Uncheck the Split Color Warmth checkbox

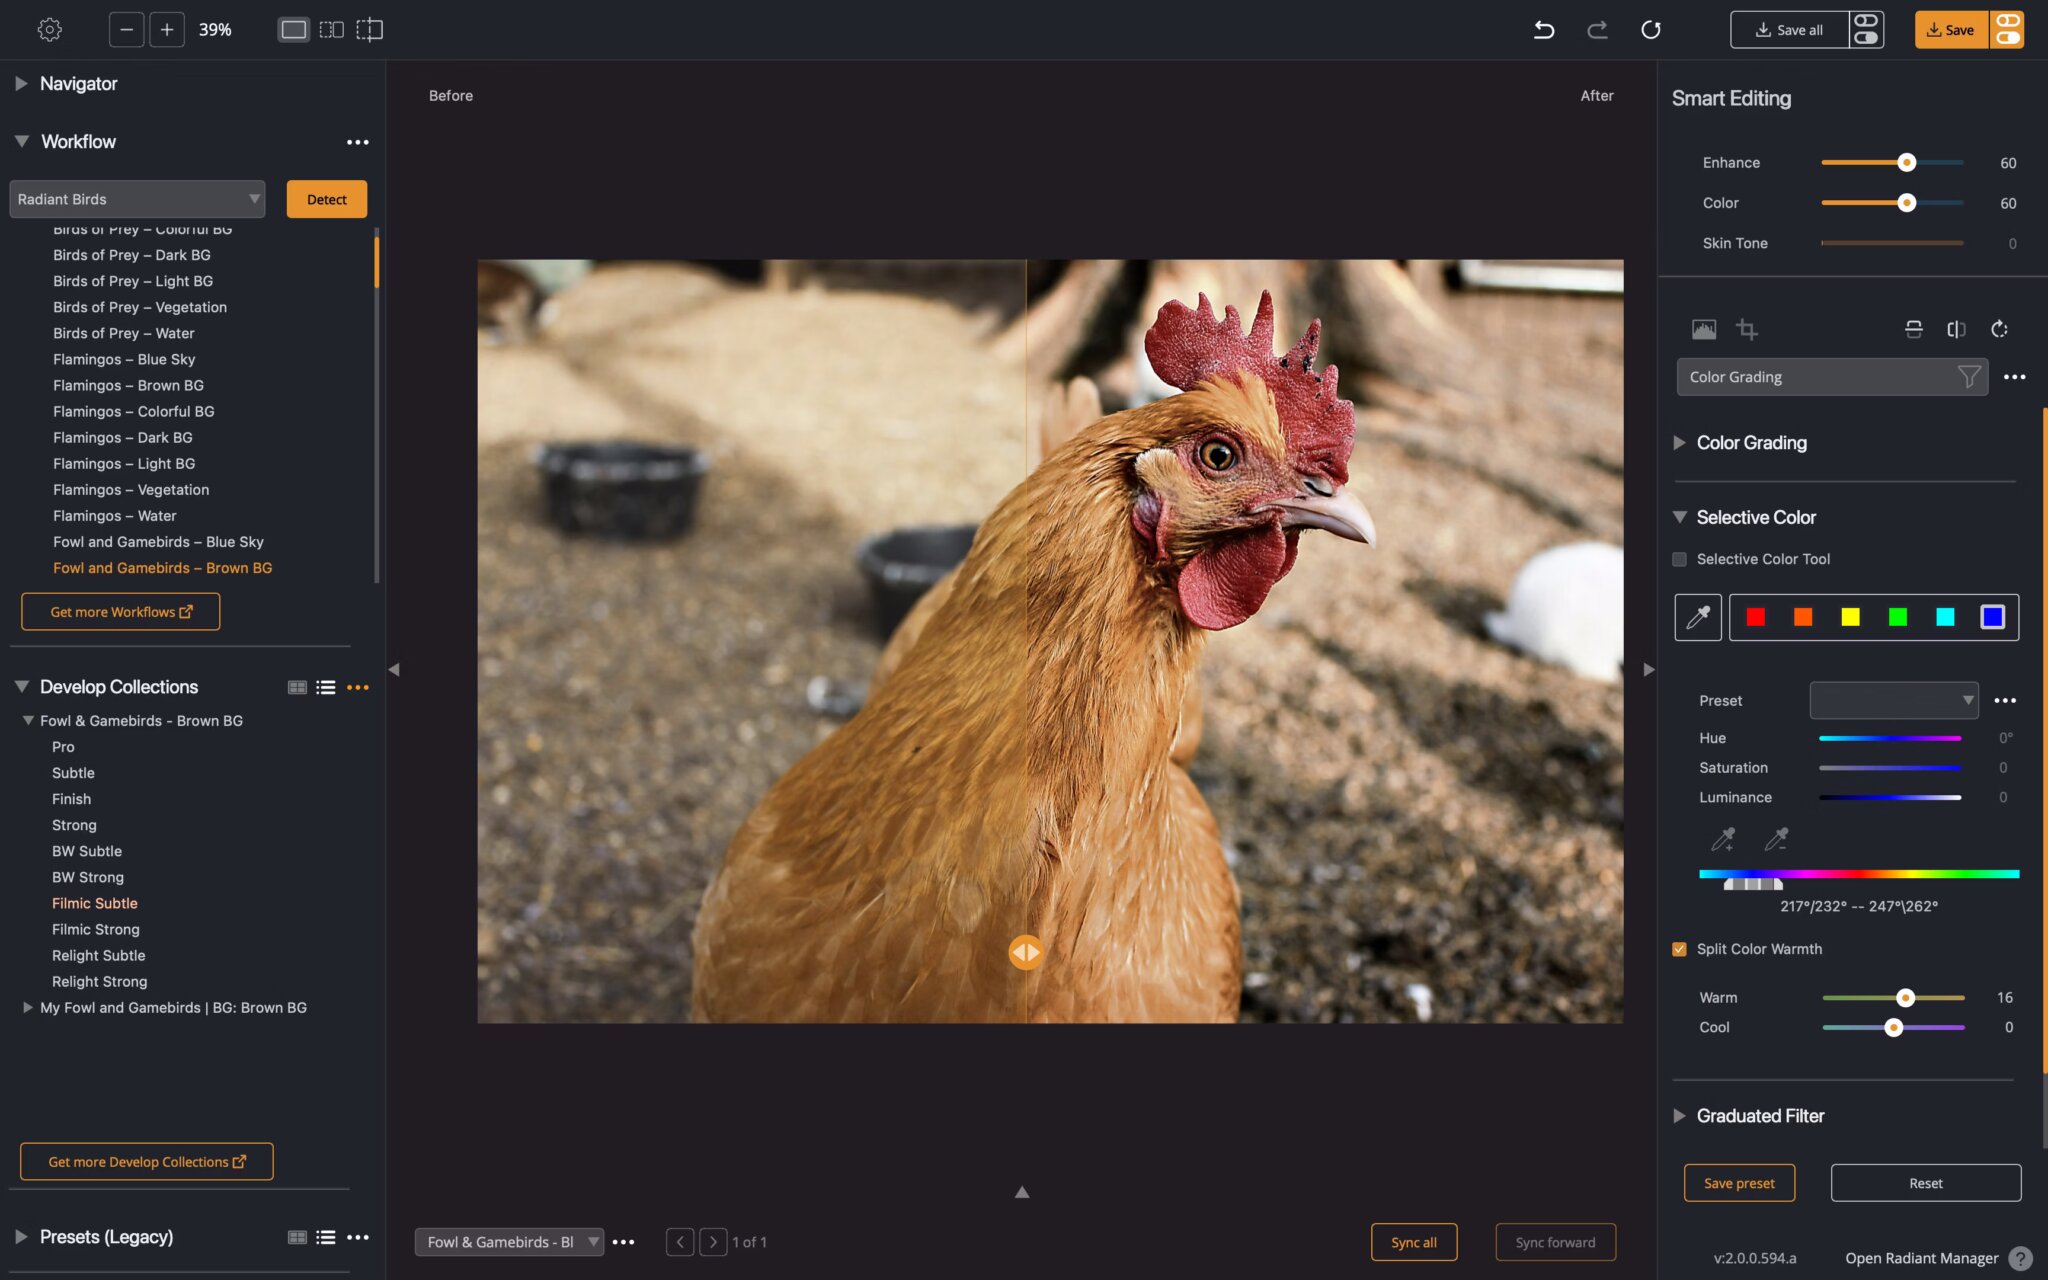click(1680, 949)
